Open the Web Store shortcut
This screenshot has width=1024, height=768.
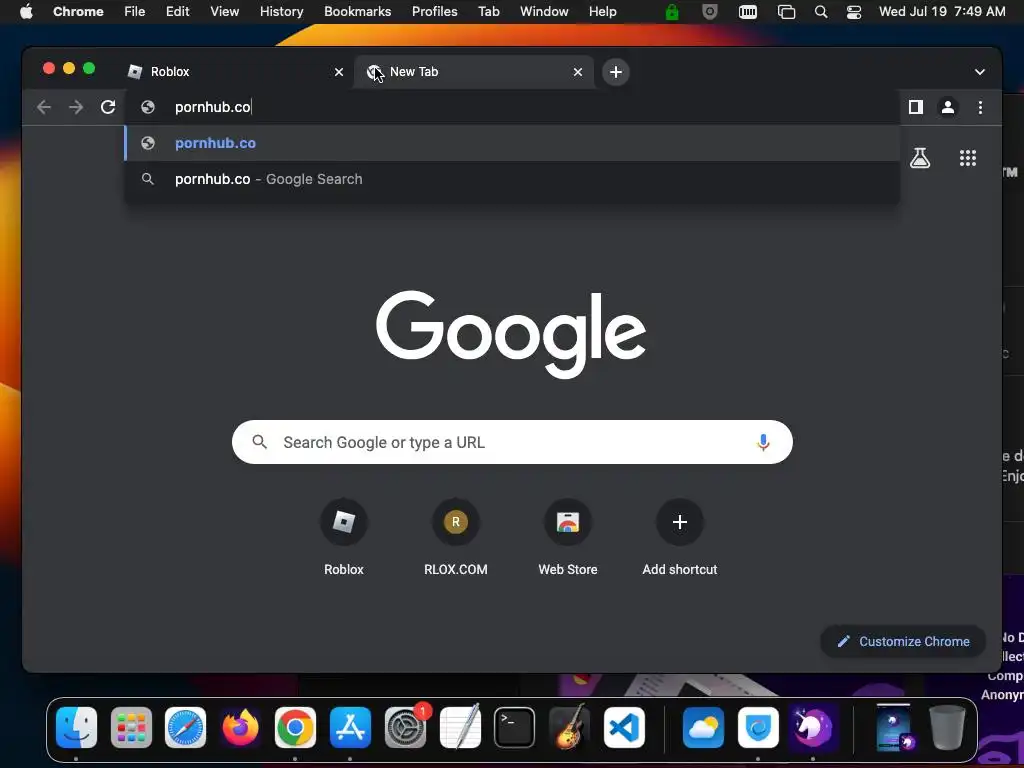pos(568,537)
